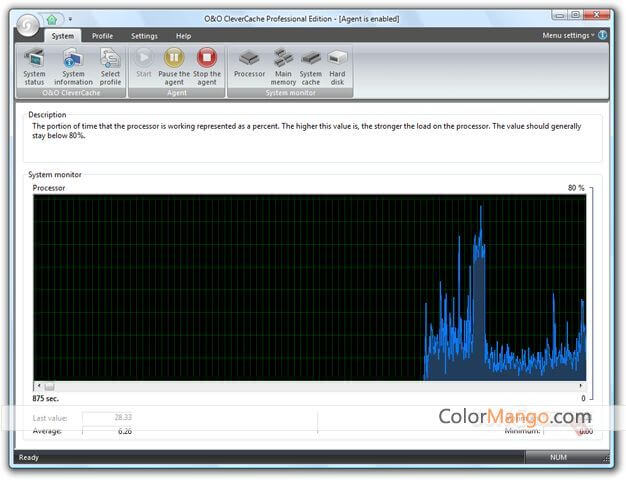Click the O&O application orb button

(24, 22)
